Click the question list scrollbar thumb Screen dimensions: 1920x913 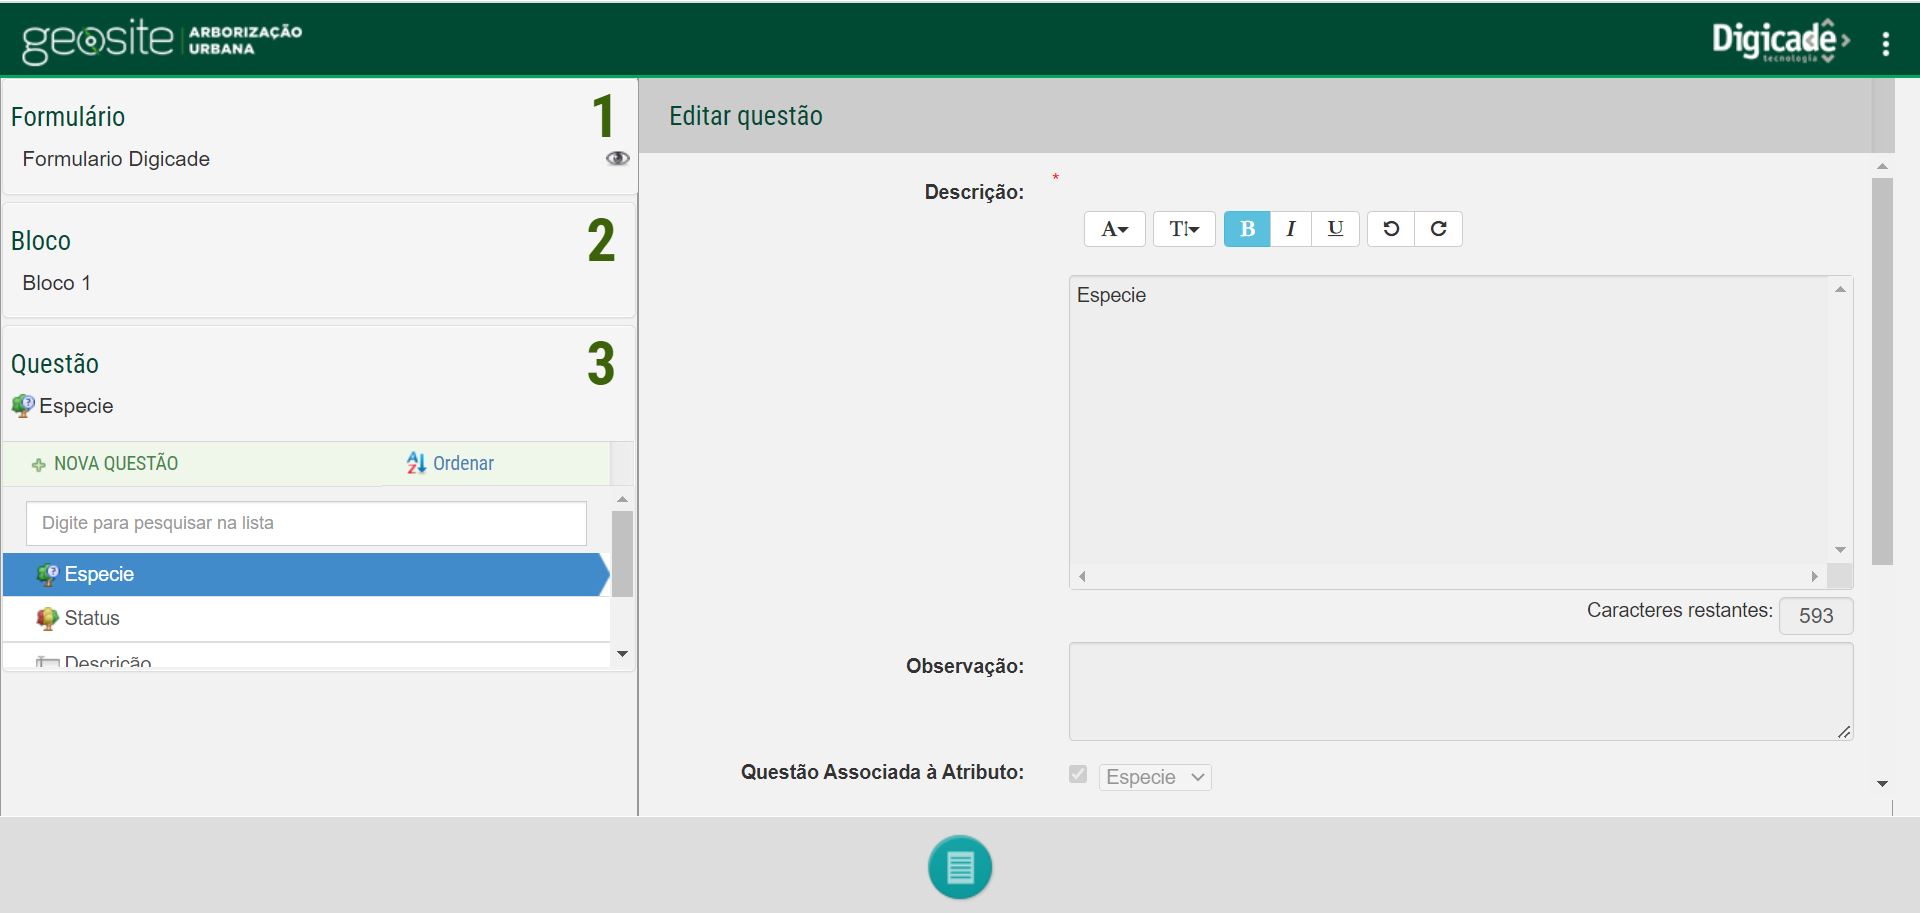[x=622, y=554]
